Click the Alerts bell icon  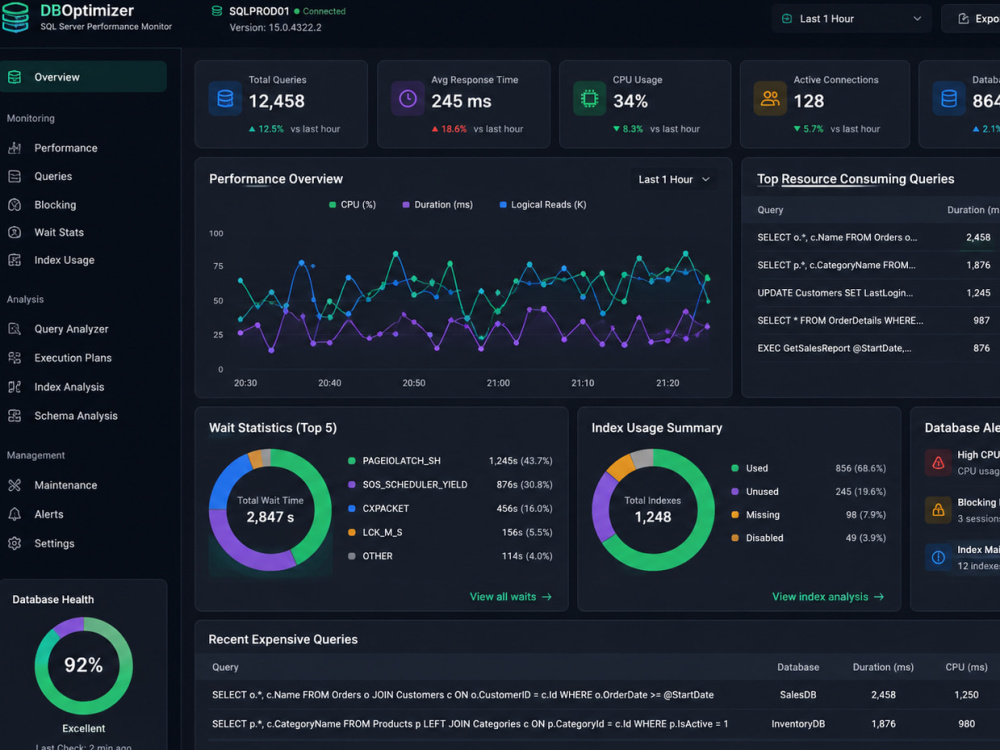click(15, 514)
